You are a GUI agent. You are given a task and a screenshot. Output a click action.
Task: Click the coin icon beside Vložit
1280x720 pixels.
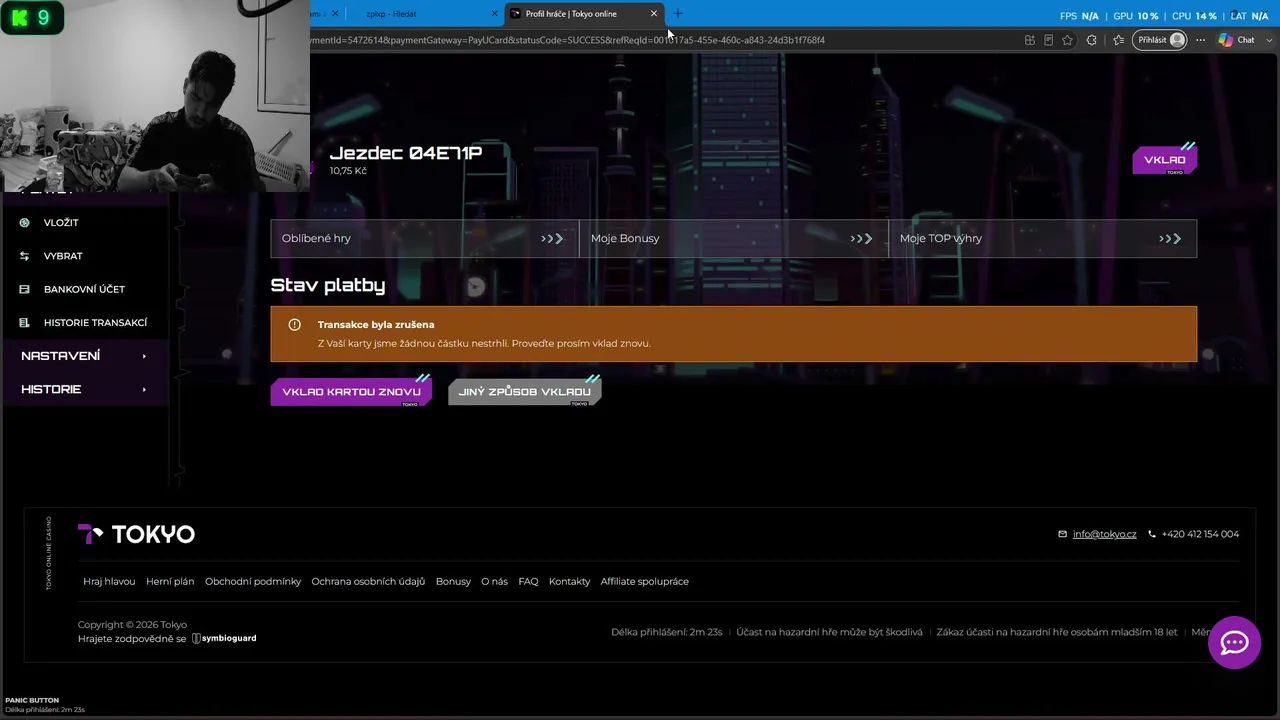coord(24,223)
